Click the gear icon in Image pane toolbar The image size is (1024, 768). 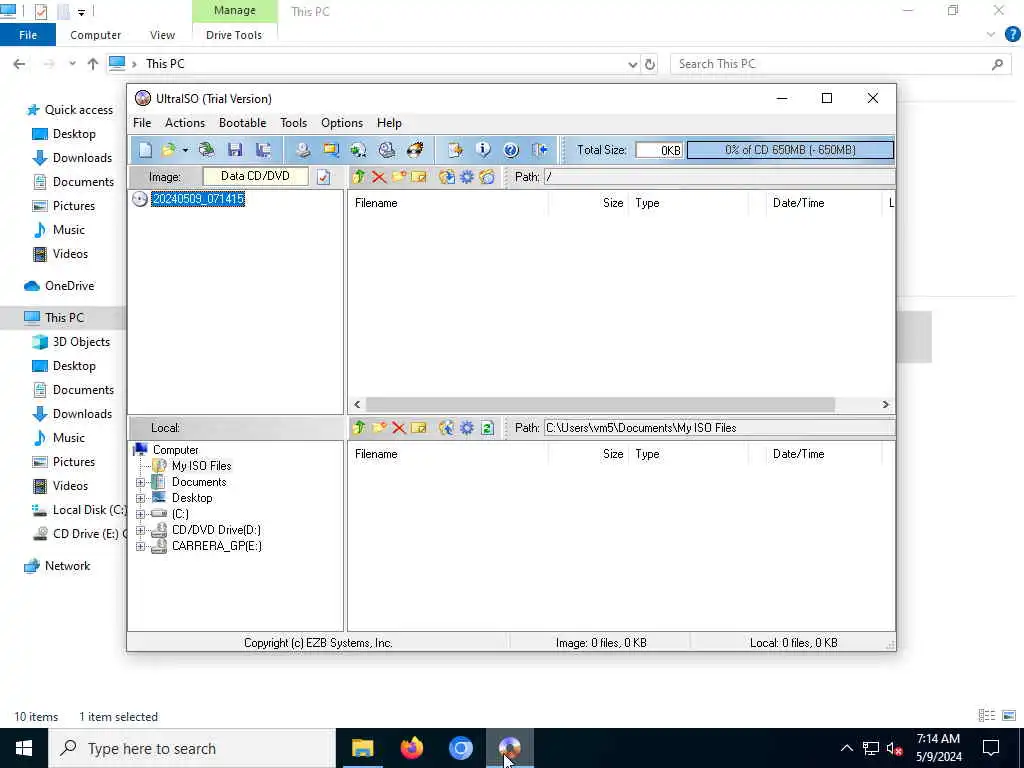point(467,177)
